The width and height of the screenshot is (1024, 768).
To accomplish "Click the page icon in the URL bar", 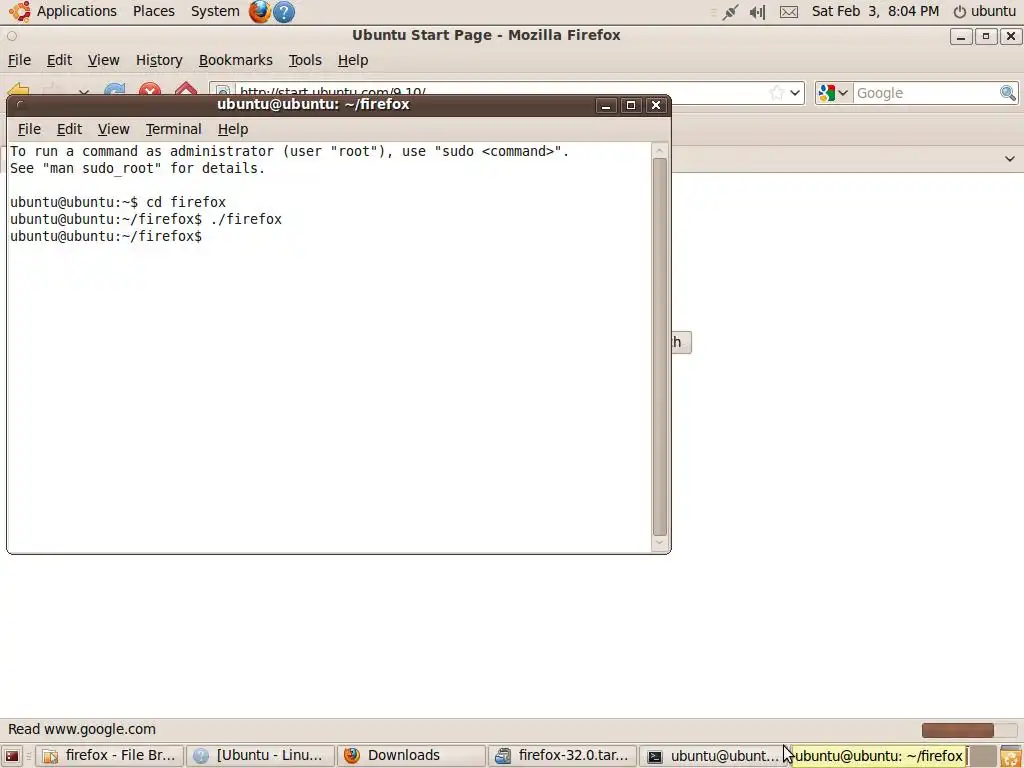I will [223, 91].
